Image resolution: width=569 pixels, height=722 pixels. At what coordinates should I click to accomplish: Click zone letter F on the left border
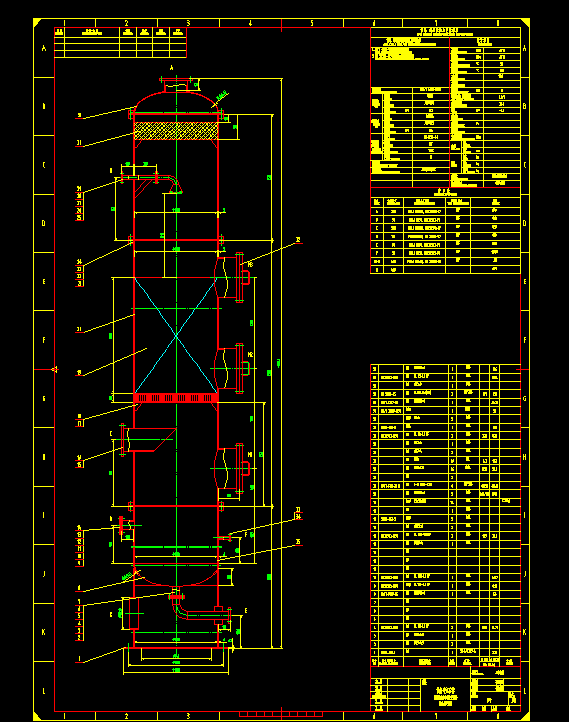44,340
